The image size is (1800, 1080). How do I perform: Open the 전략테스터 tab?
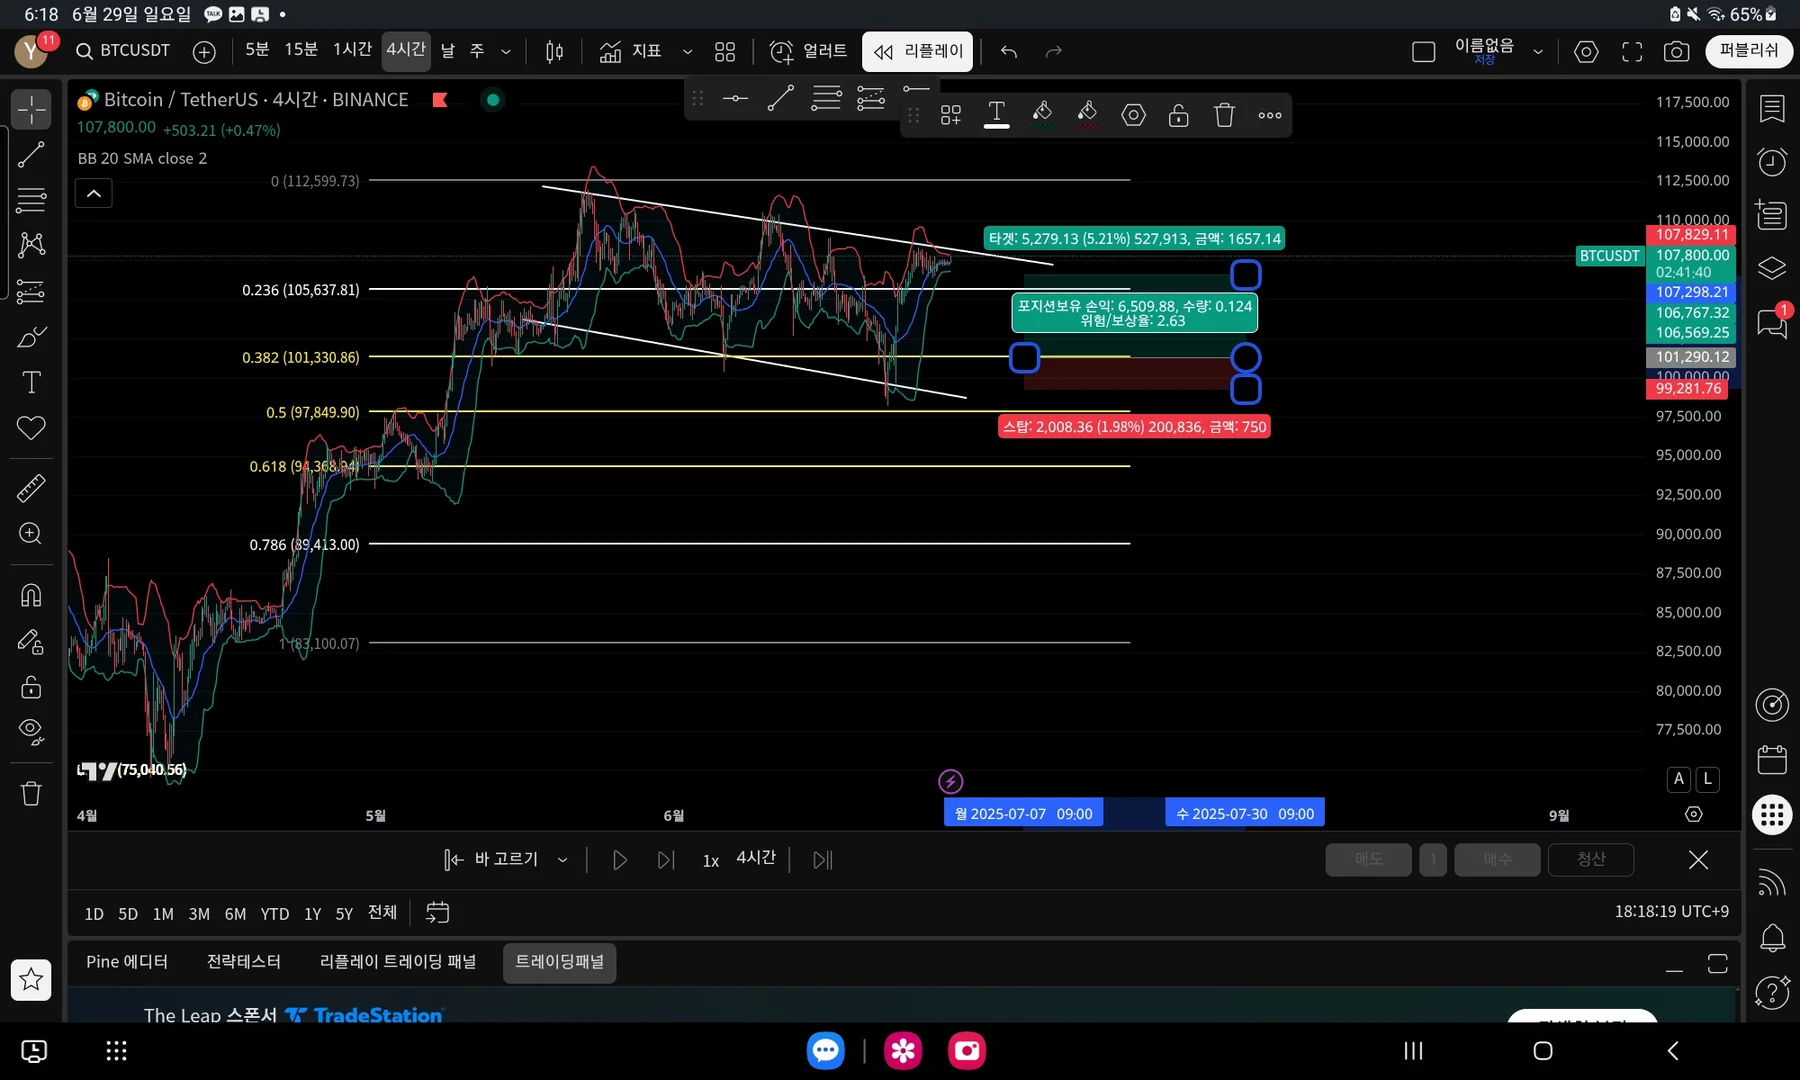click(243, 962)
